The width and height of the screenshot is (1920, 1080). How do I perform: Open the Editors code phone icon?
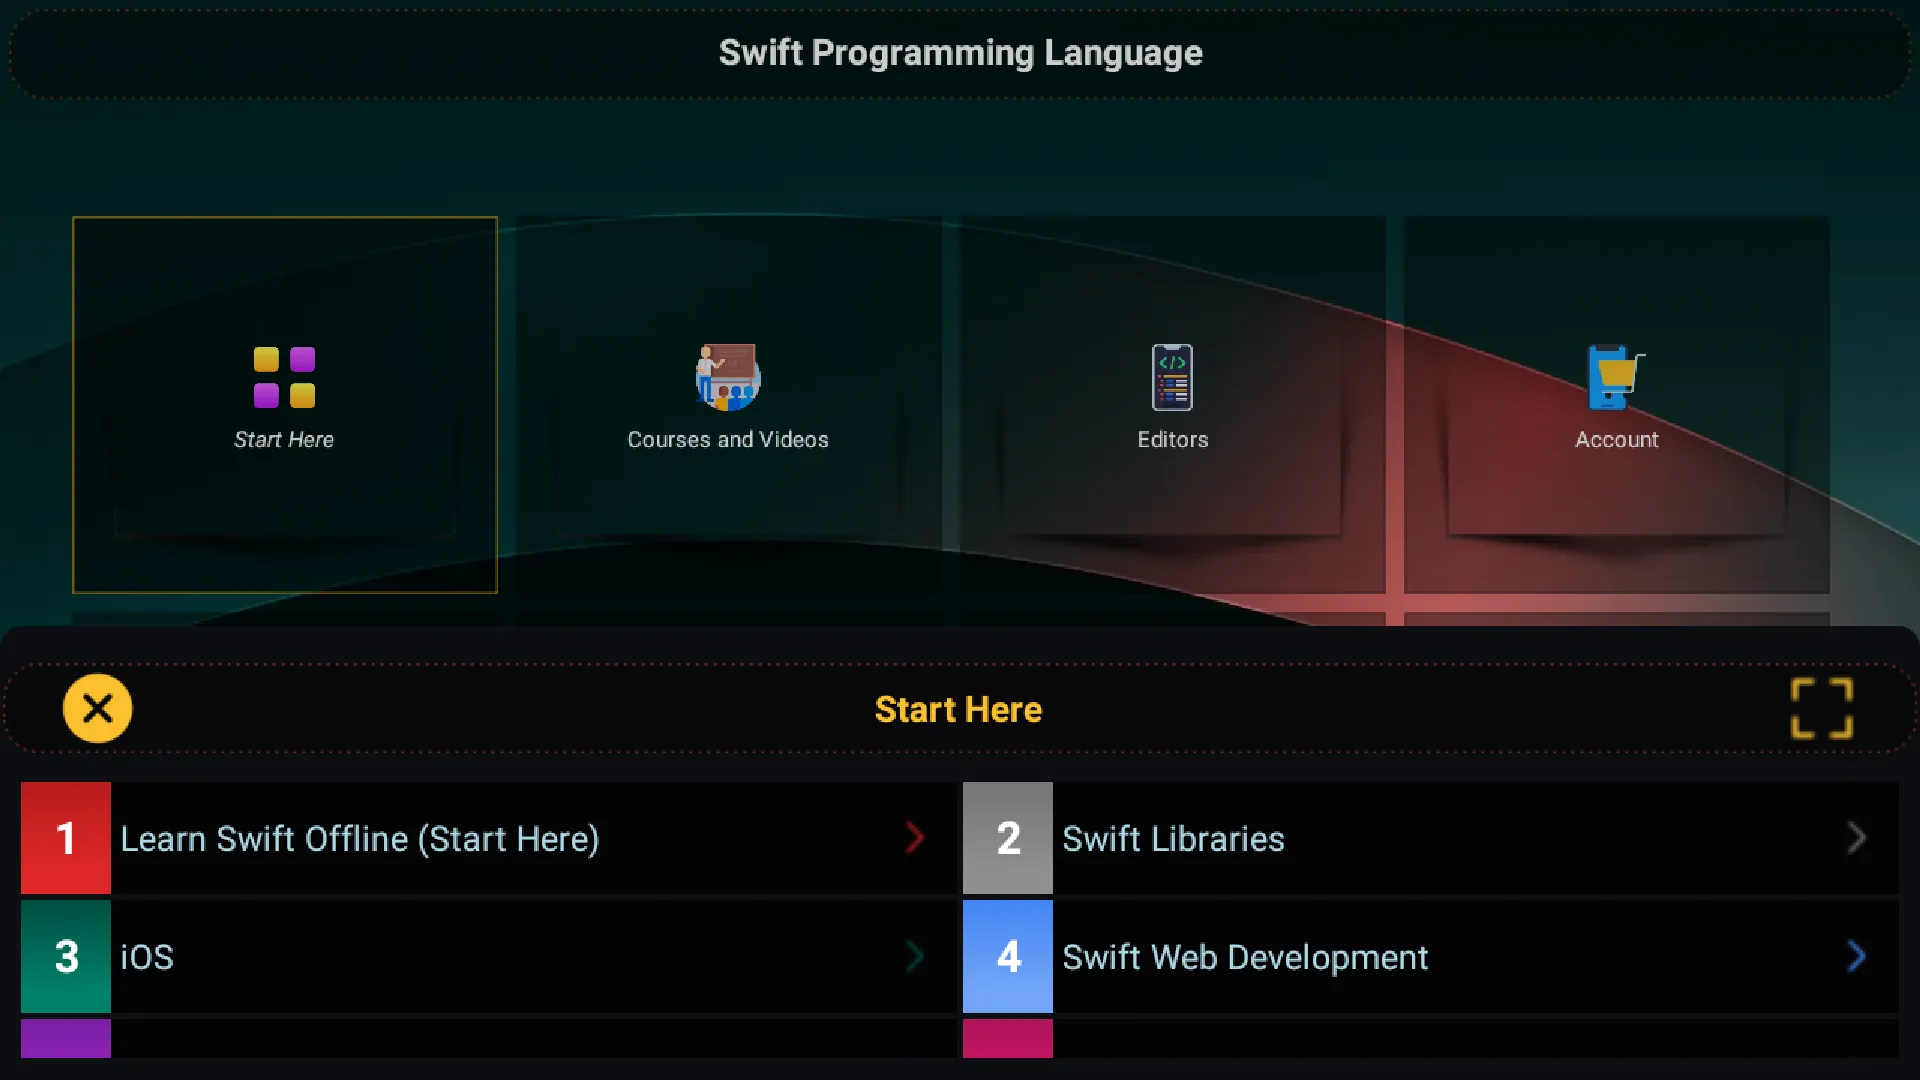tap(1172, 377)
